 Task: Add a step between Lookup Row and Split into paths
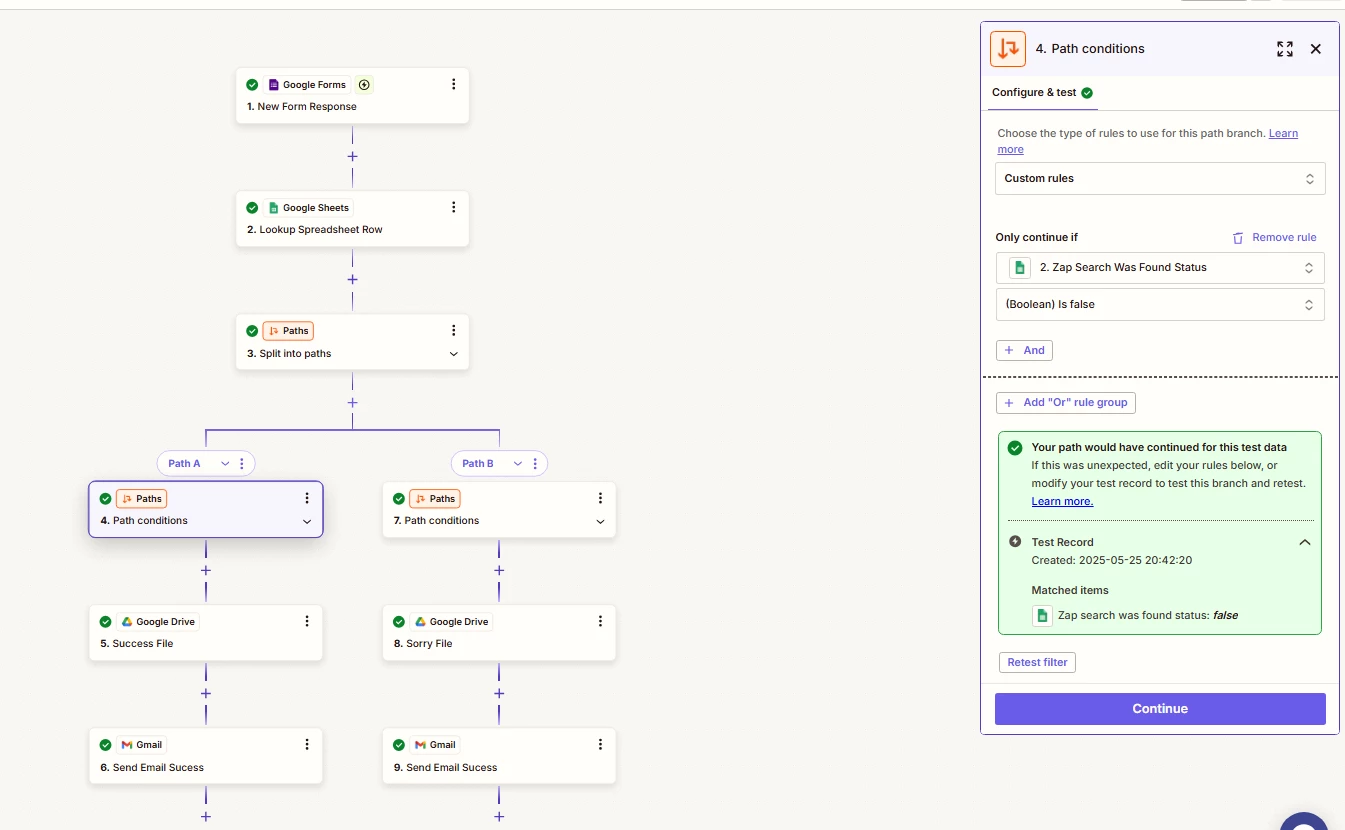[352, 280]
